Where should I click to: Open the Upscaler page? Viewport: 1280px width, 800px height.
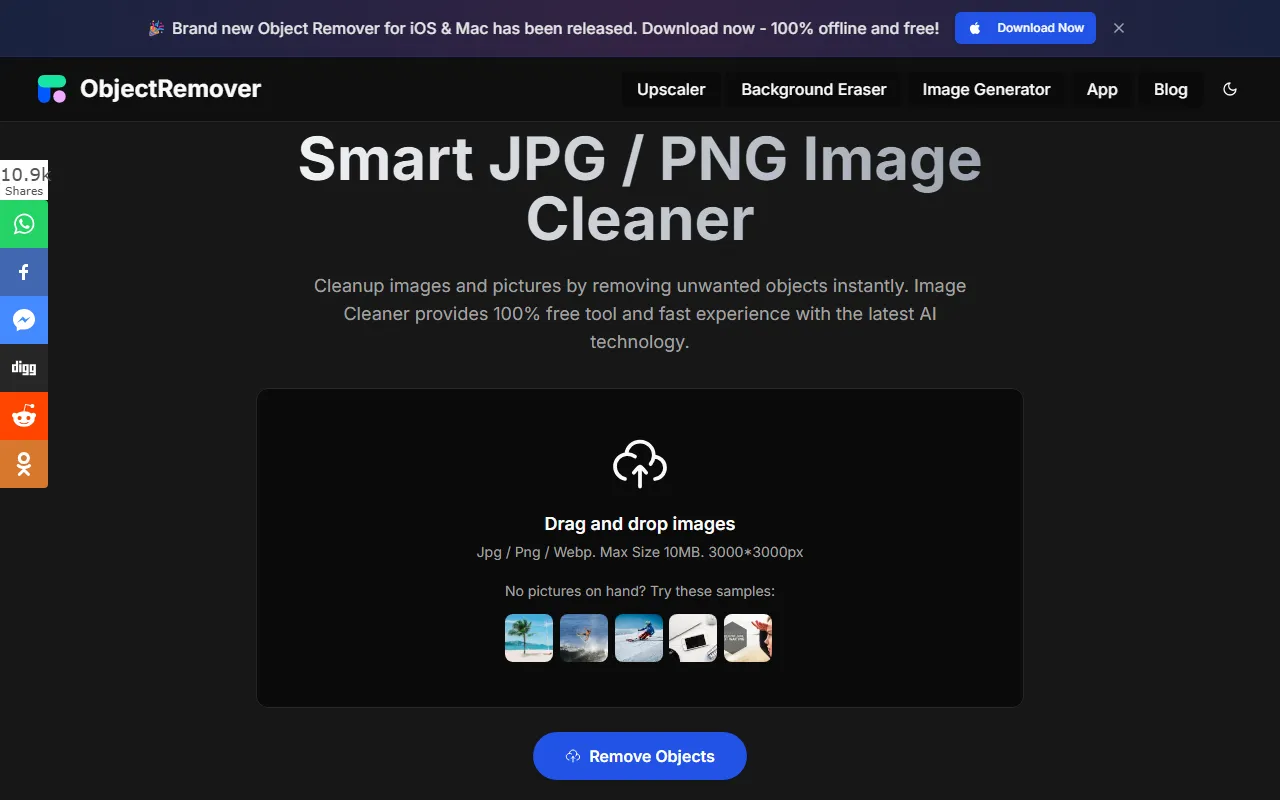[x=671, y=89]
